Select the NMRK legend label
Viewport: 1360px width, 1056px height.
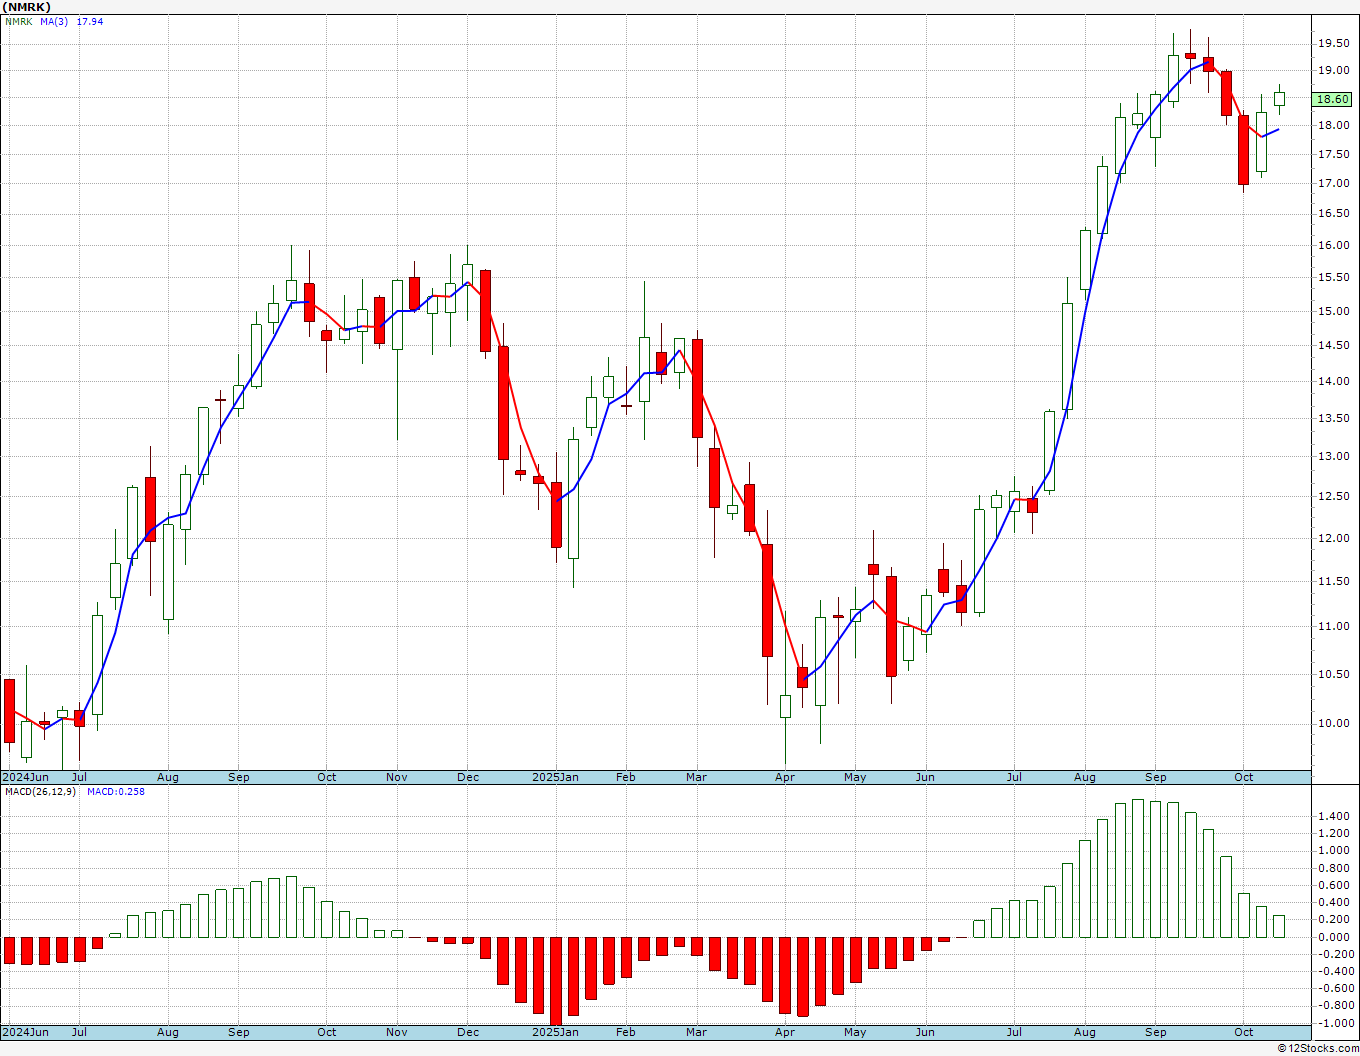(18, 21)
